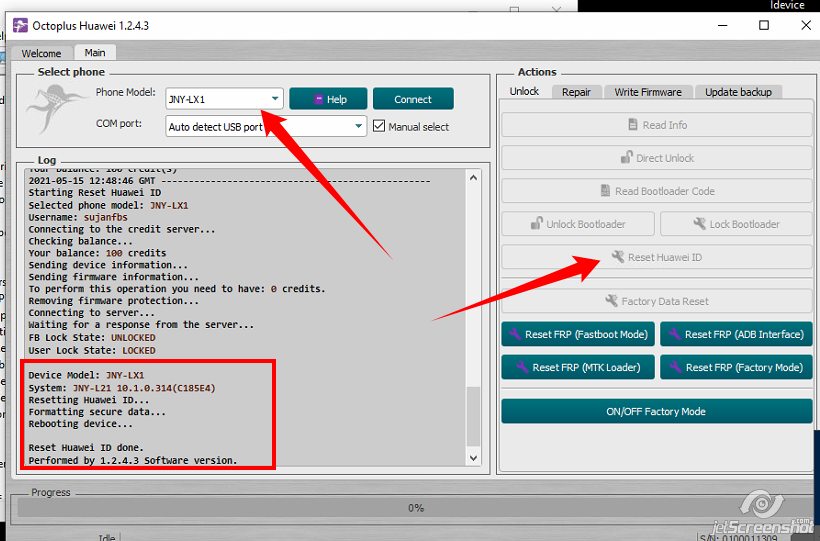This screenshot has width=820, height=541.
Task: Click the Octoplus app icon in title bar
Action: (x=20, y=26)
